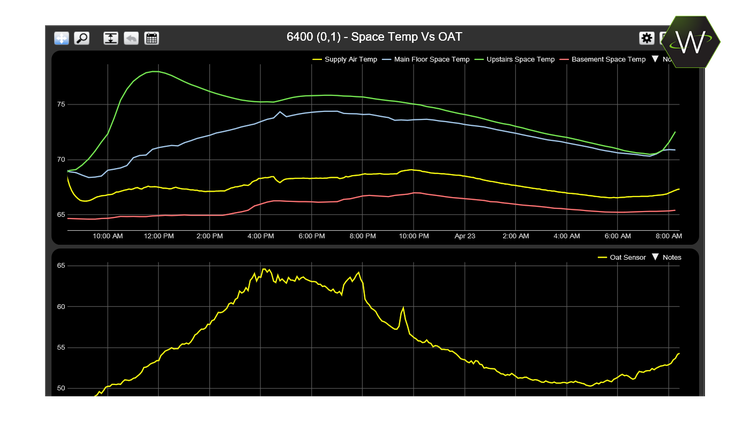Viewport: 750px width, 422px height.
Task: Open the calendar date range picker
Action: click(x=152, y=38)
